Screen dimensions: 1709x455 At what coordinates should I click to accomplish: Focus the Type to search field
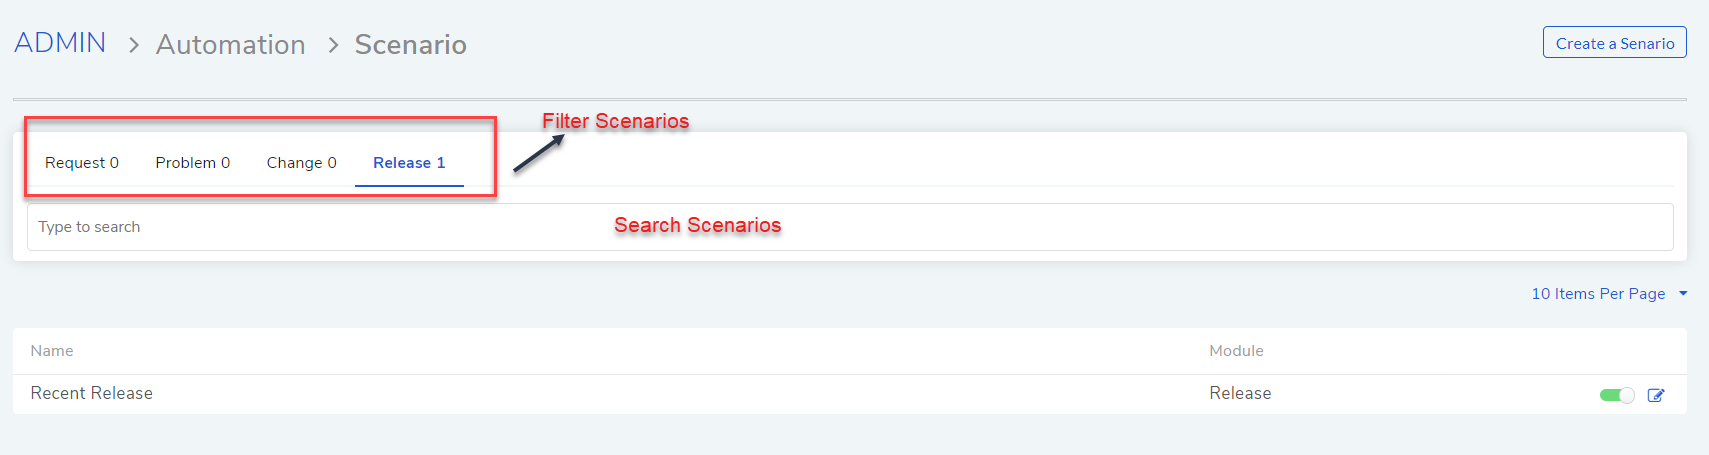click(x=850, y=227)
